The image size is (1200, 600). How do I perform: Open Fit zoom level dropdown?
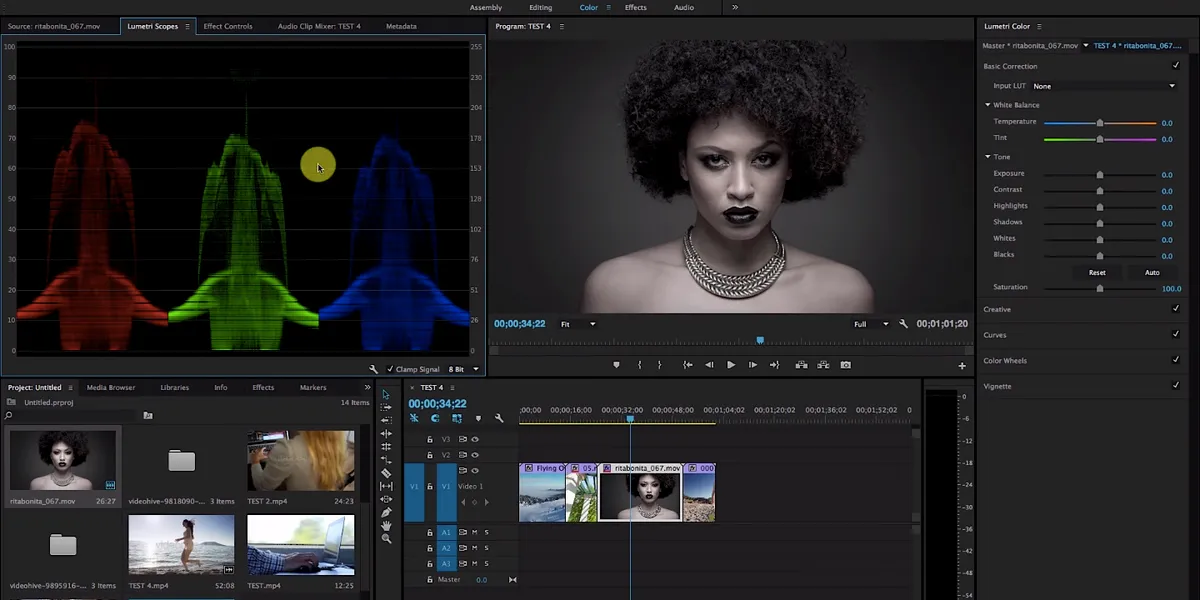[x=578, y=324]
